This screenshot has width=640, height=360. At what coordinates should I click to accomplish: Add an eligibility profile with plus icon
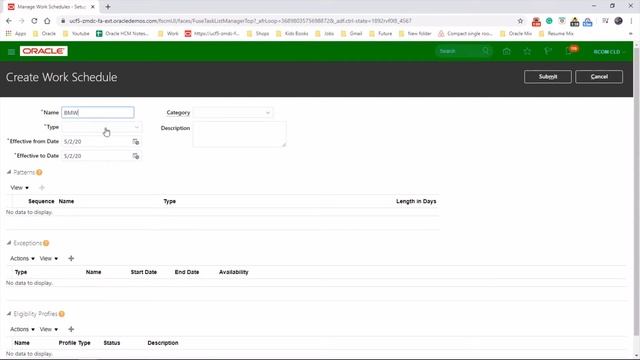pos(71,329)
